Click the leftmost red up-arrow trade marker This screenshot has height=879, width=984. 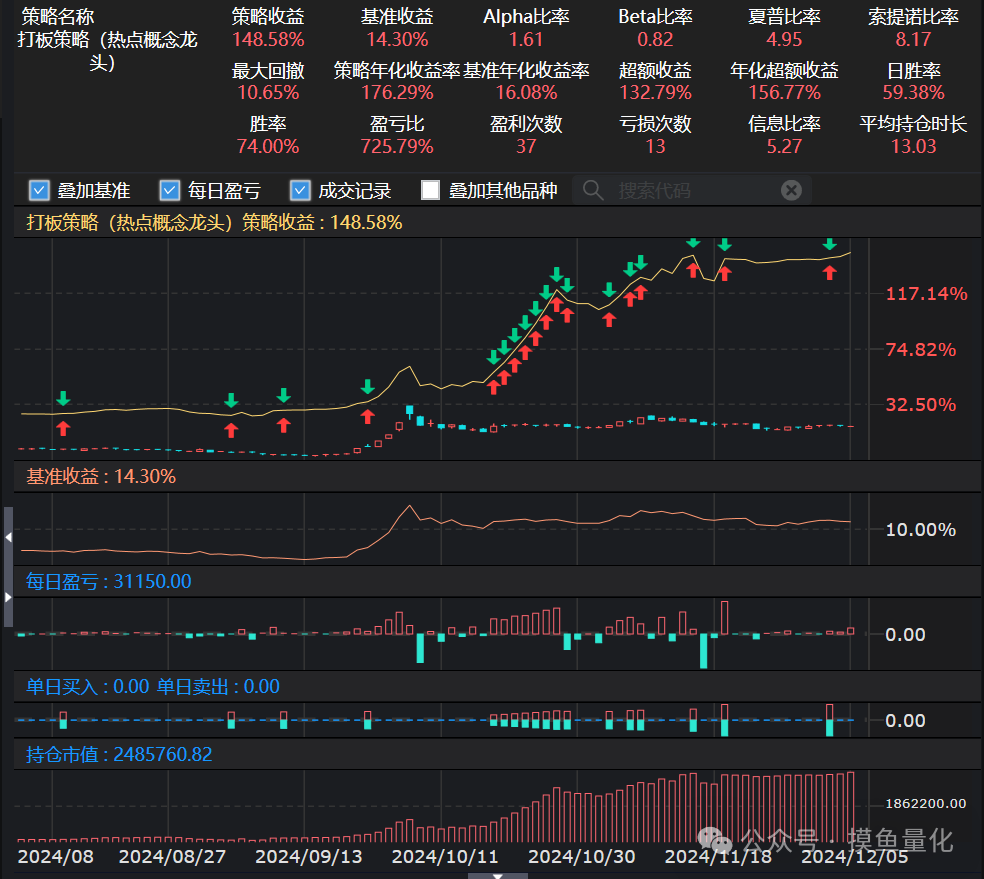[x=64, y=428]
